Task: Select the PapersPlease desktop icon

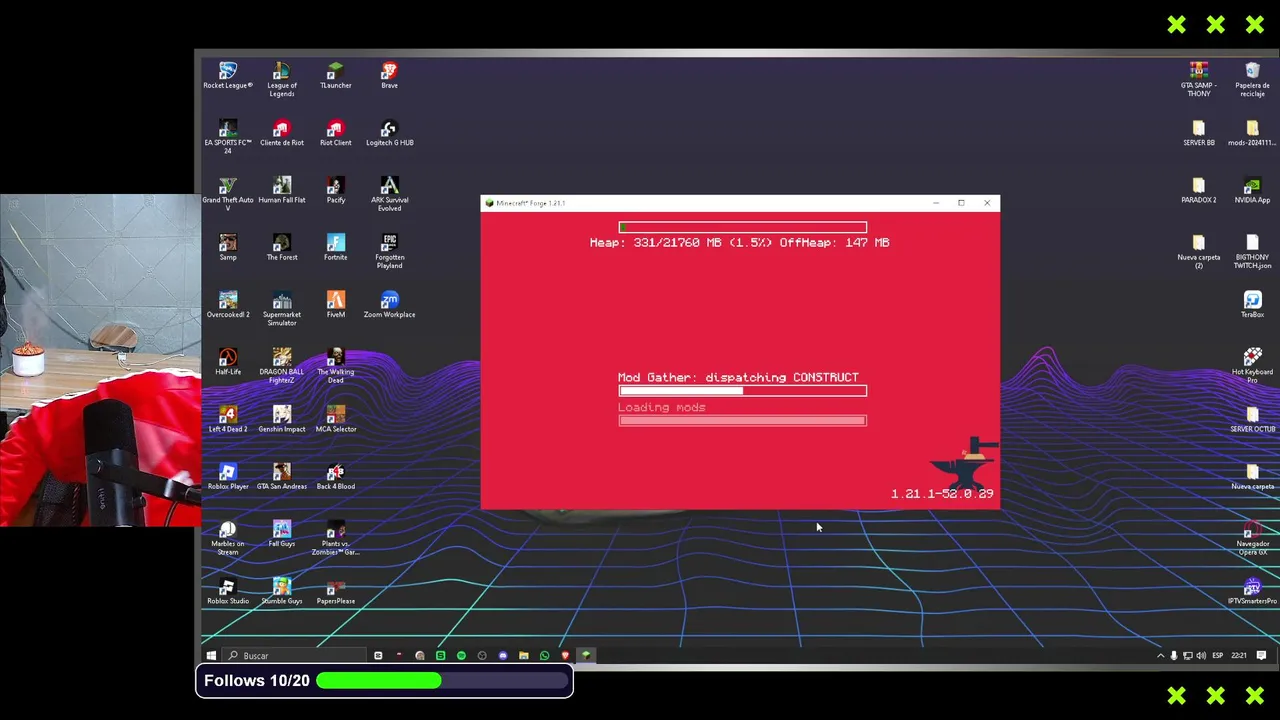Action: [336, 590]
